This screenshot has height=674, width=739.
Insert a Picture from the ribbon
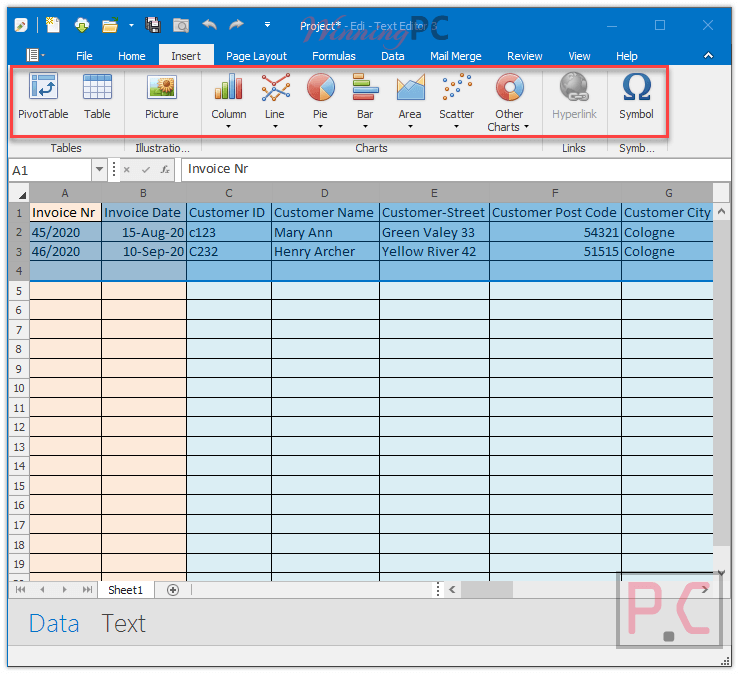coord(161,99)
